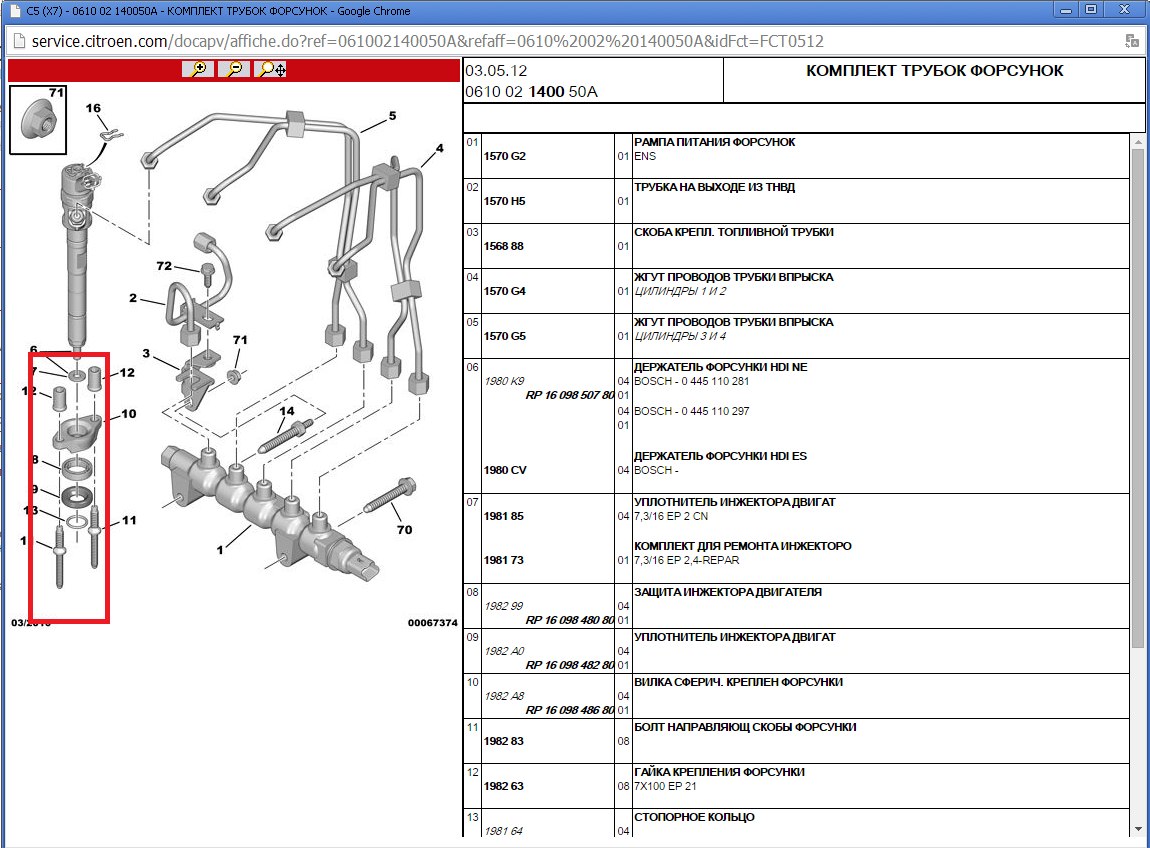1150x848 pixels.
Task: Select part number 1981 85
Action: click(x=502, y=517)
